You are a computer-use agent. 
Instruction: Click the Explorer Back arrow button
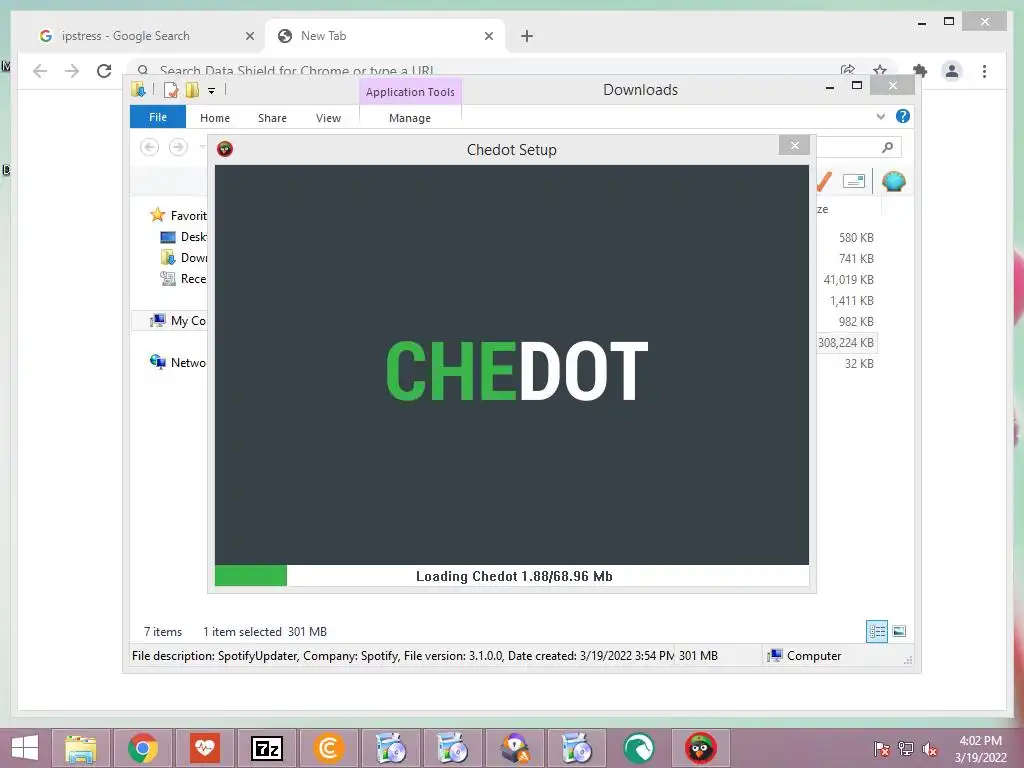click(150, 147)
